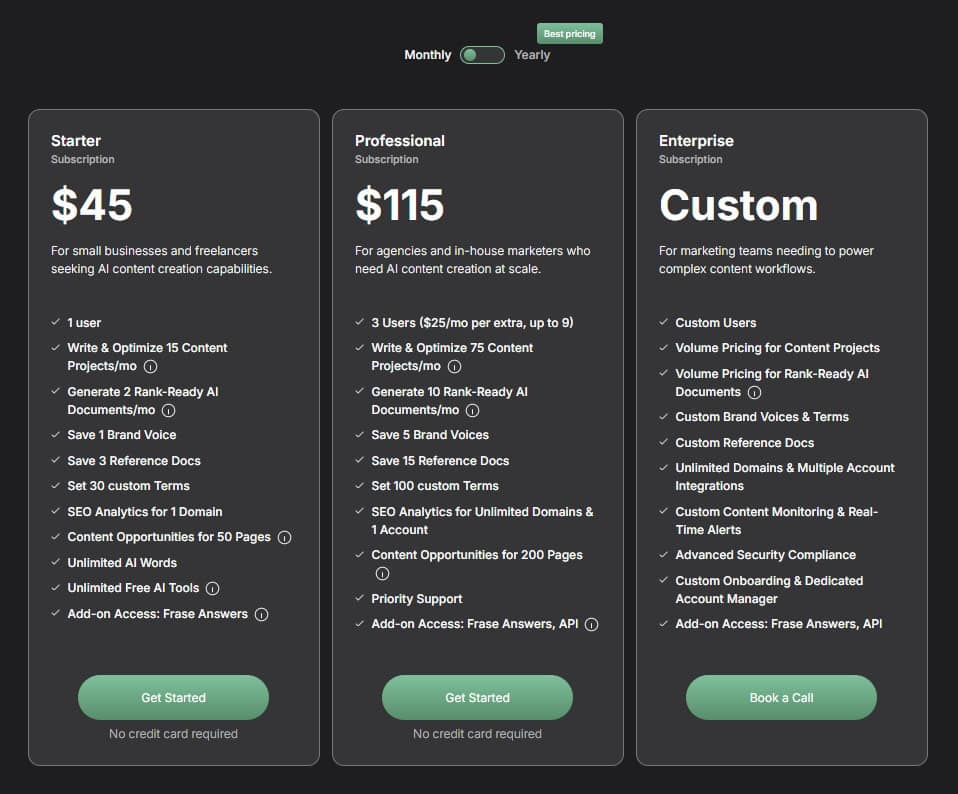This screenshot has width=958, height=794.
Task: Click info icon beside Content Opportunities for 50 Pages
Action: tap(285, 537)
